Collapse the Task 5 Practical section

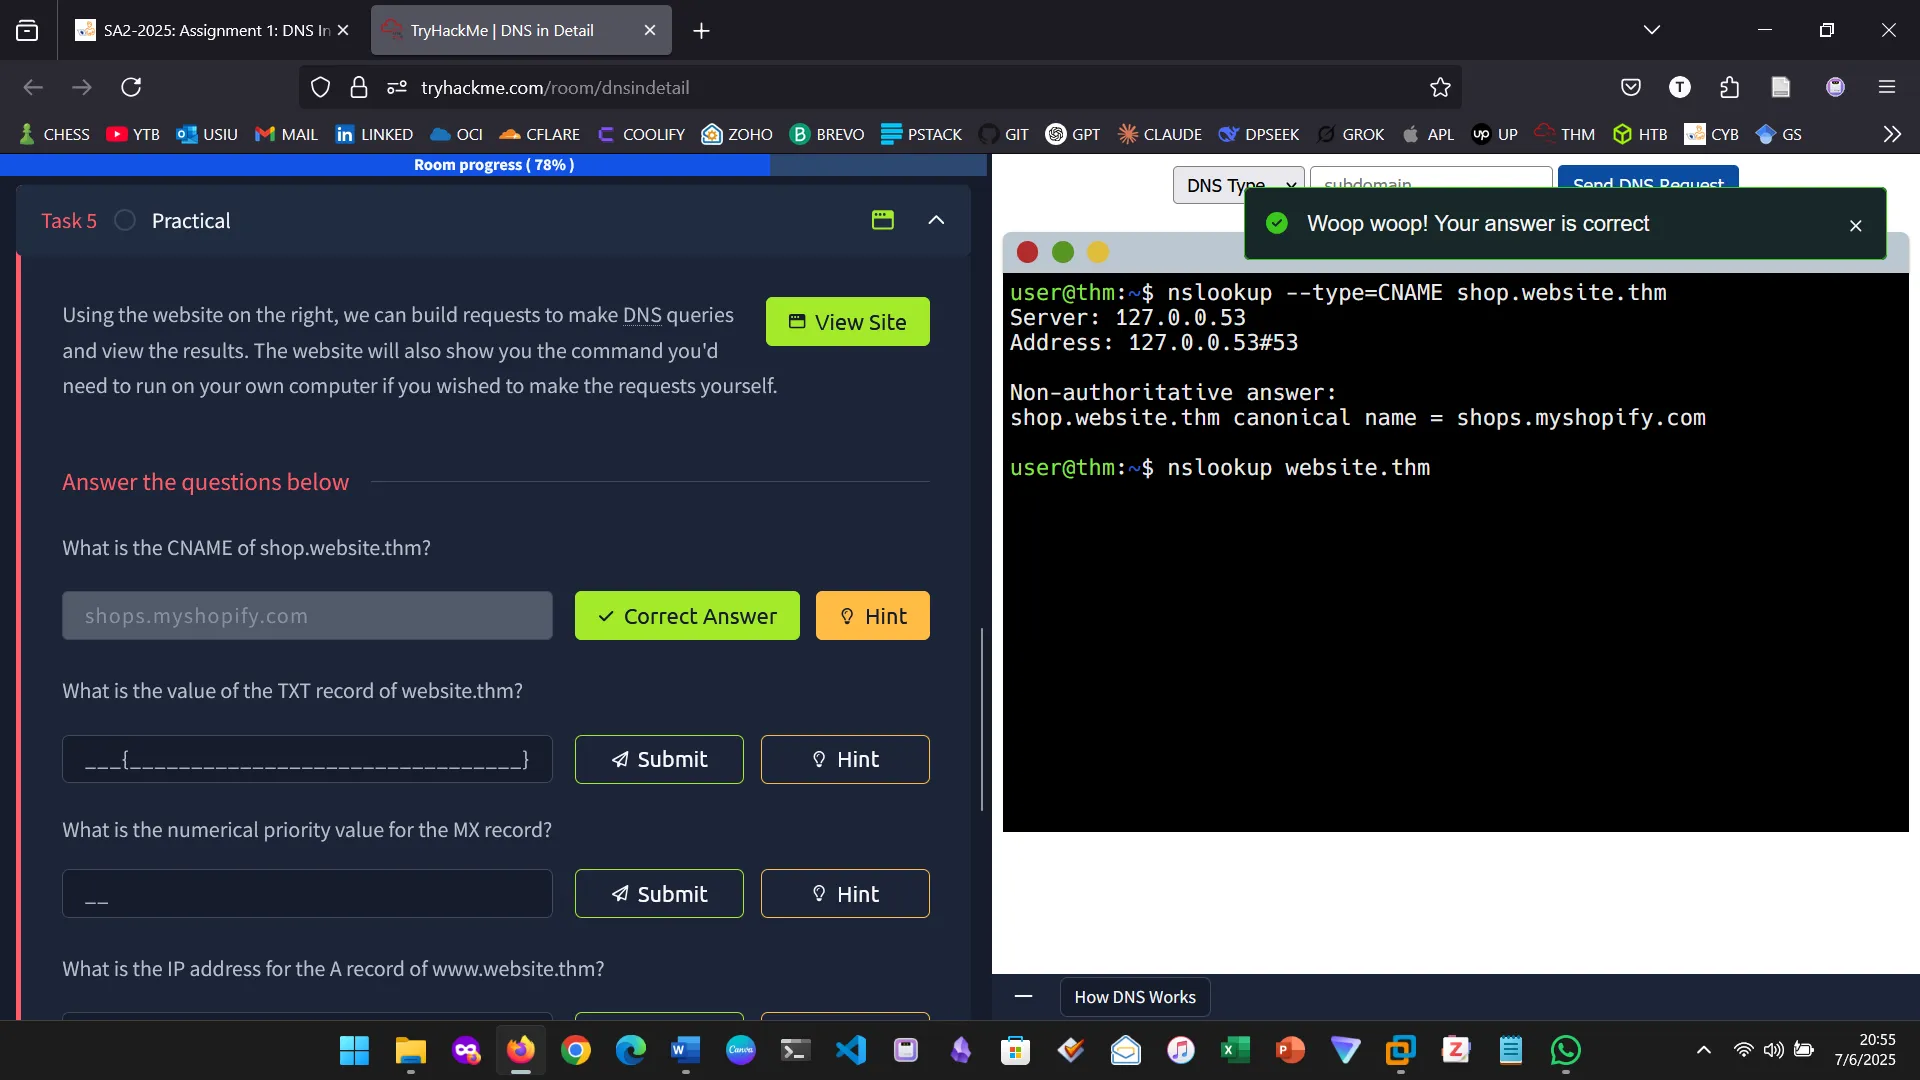(936, 220)
